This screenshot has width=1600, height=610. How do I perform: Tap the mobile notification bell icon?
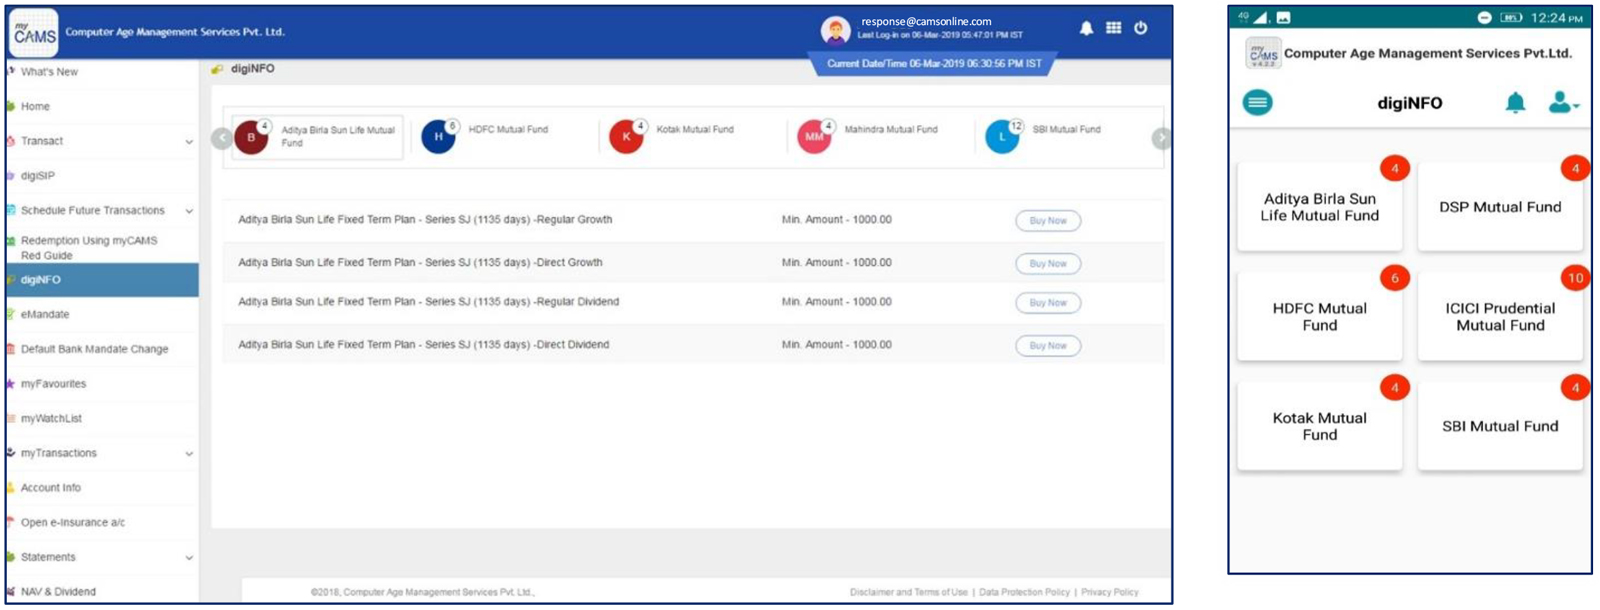click(1515, 102)
